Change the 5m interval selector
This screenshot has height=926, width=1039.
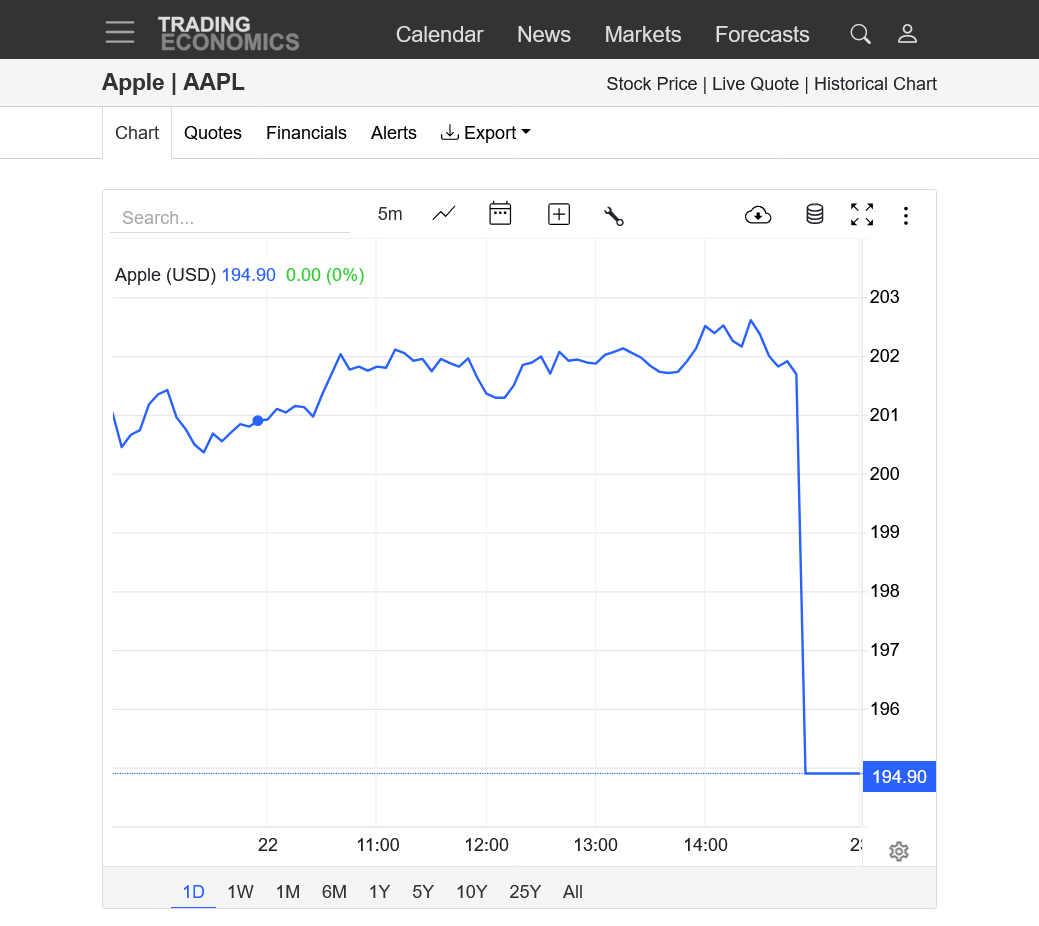point(390,214)
